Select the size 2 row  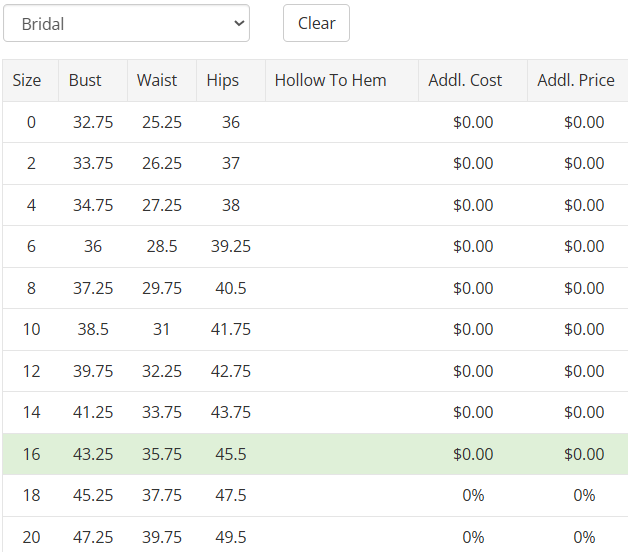(315, 163)
